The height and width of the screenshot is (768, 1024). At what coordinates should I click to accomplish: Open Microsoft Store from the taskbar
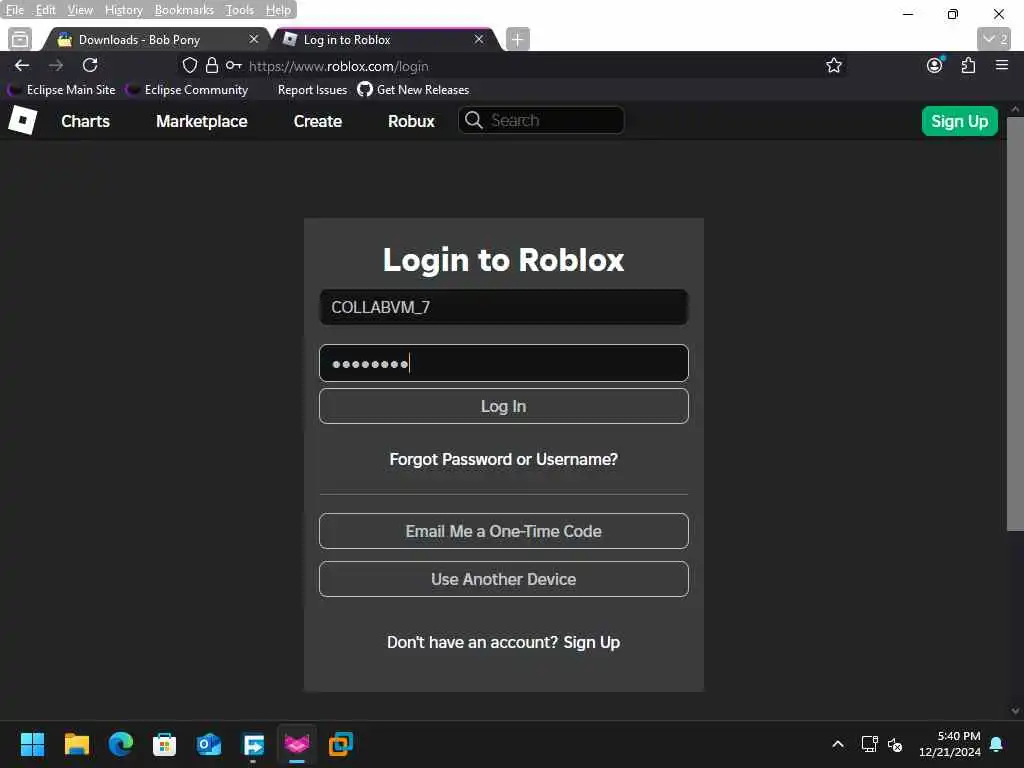(165, 744)
